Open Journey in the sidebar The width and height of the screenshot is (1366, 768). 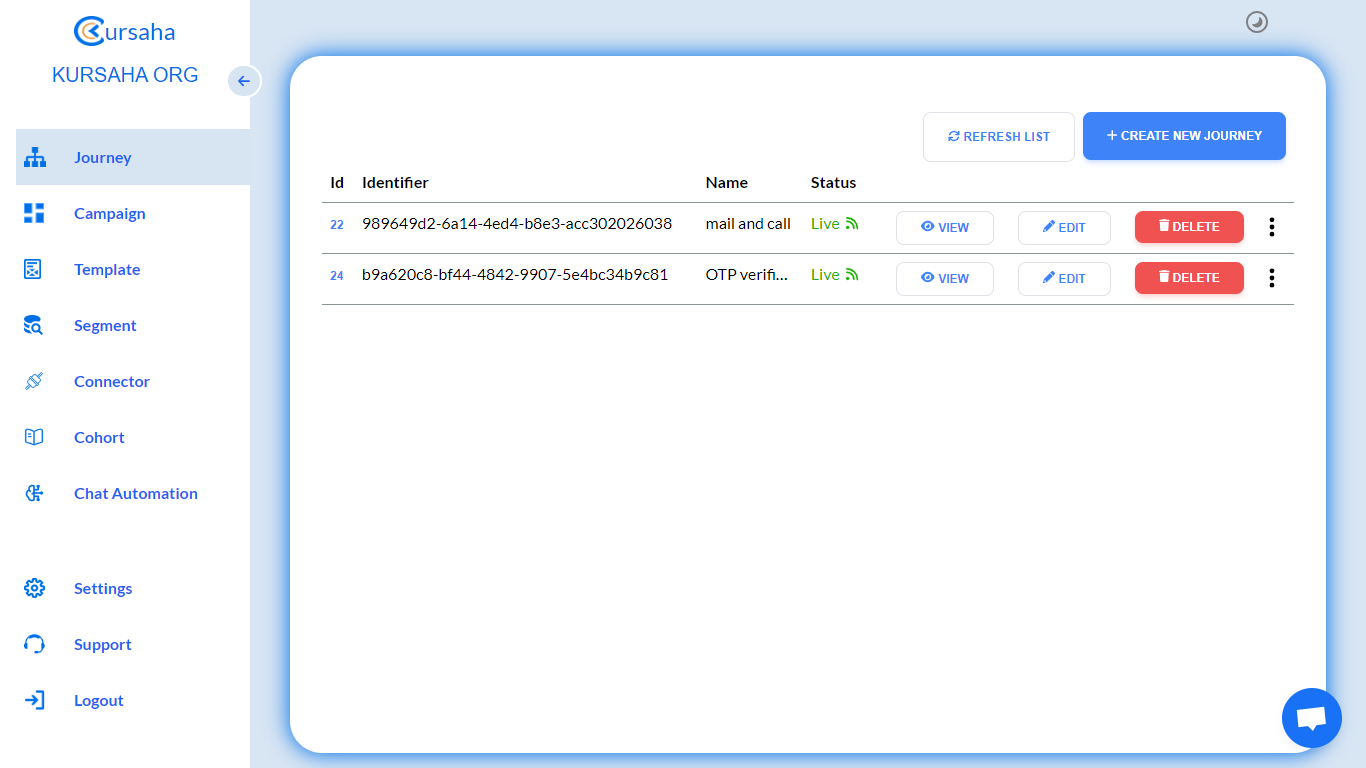(133, 157)
